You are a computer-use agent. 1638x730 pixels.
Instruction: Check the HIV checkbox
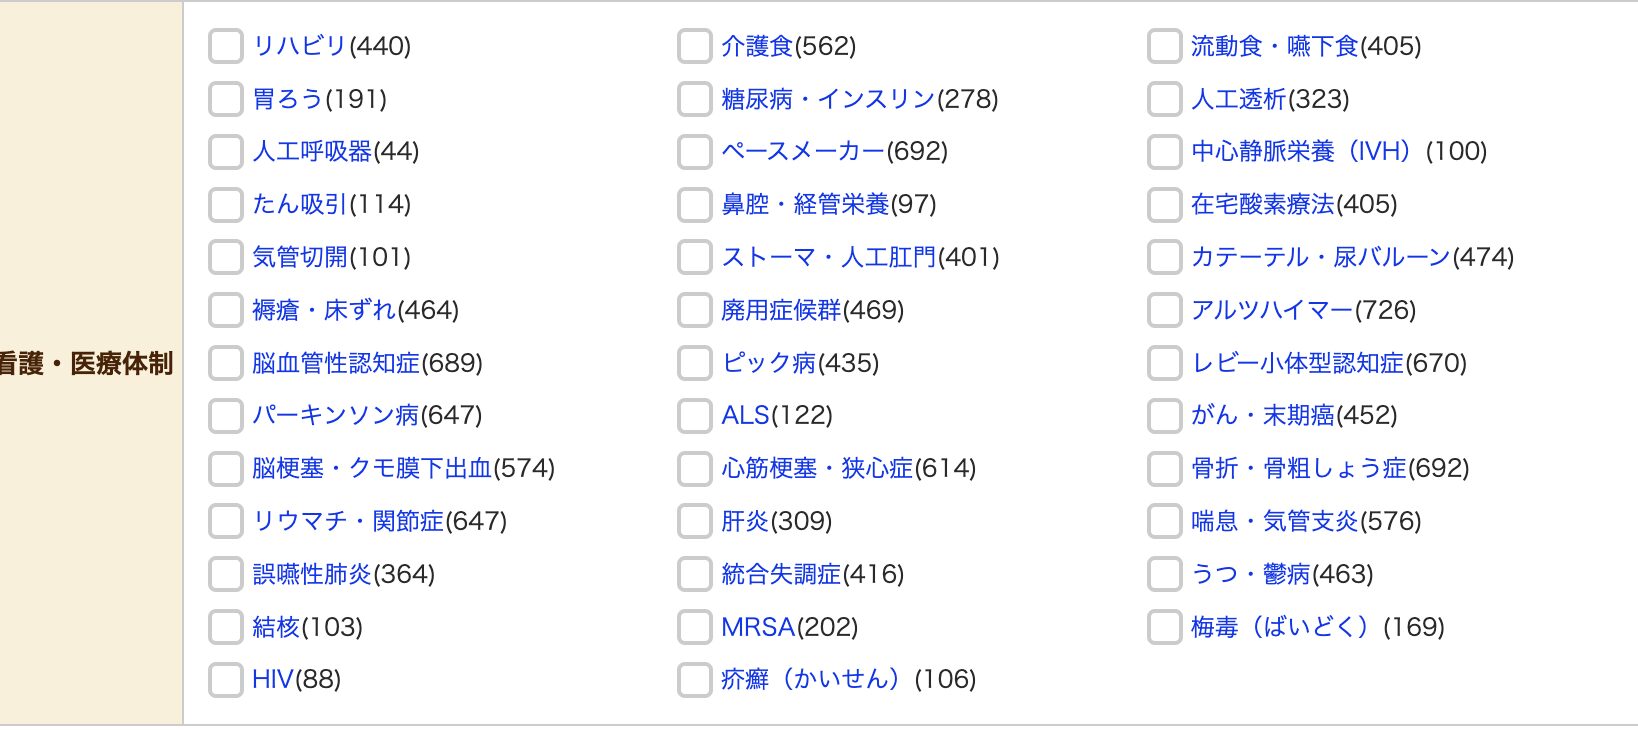tap(226, 680)
